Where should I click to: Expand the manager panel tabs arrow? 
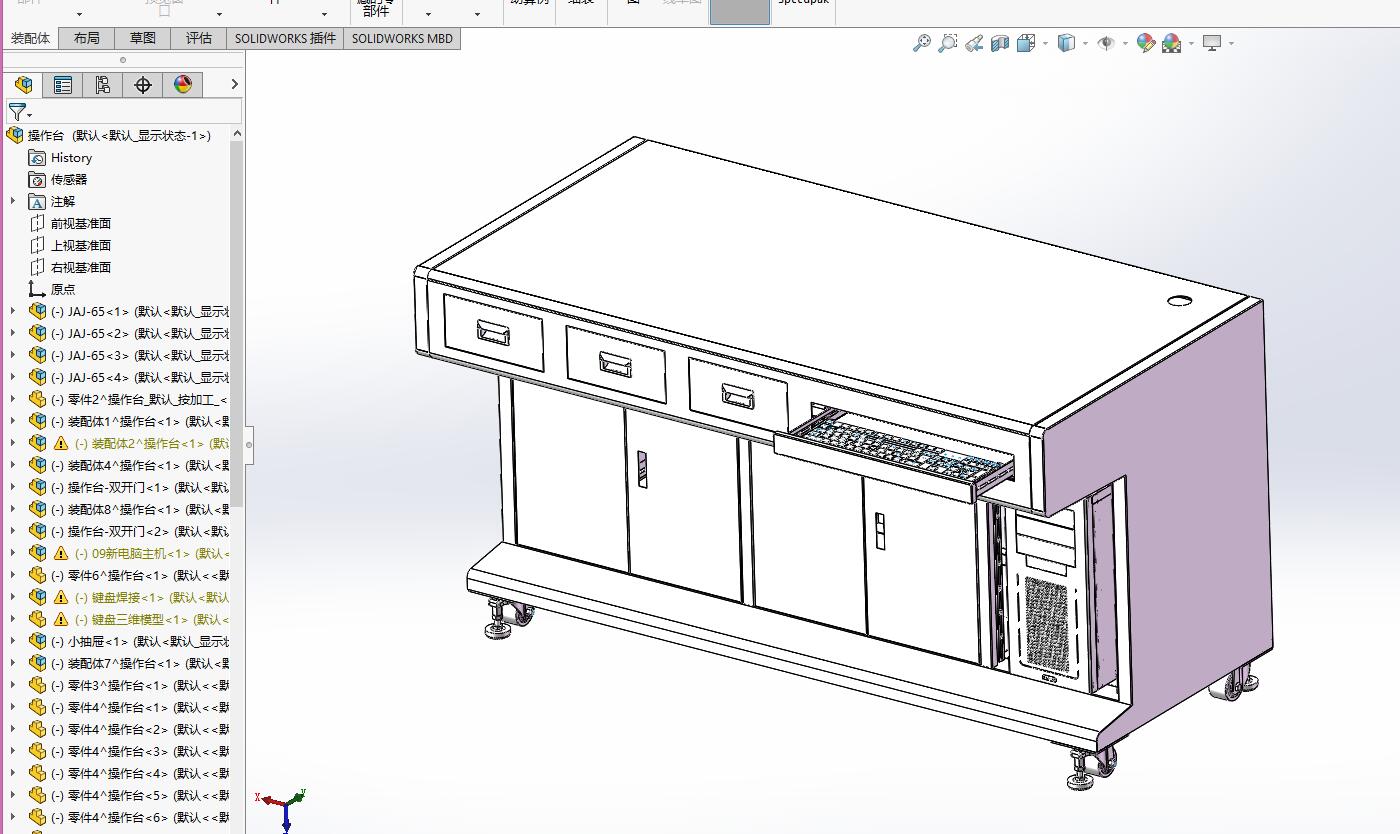point(234,85)
